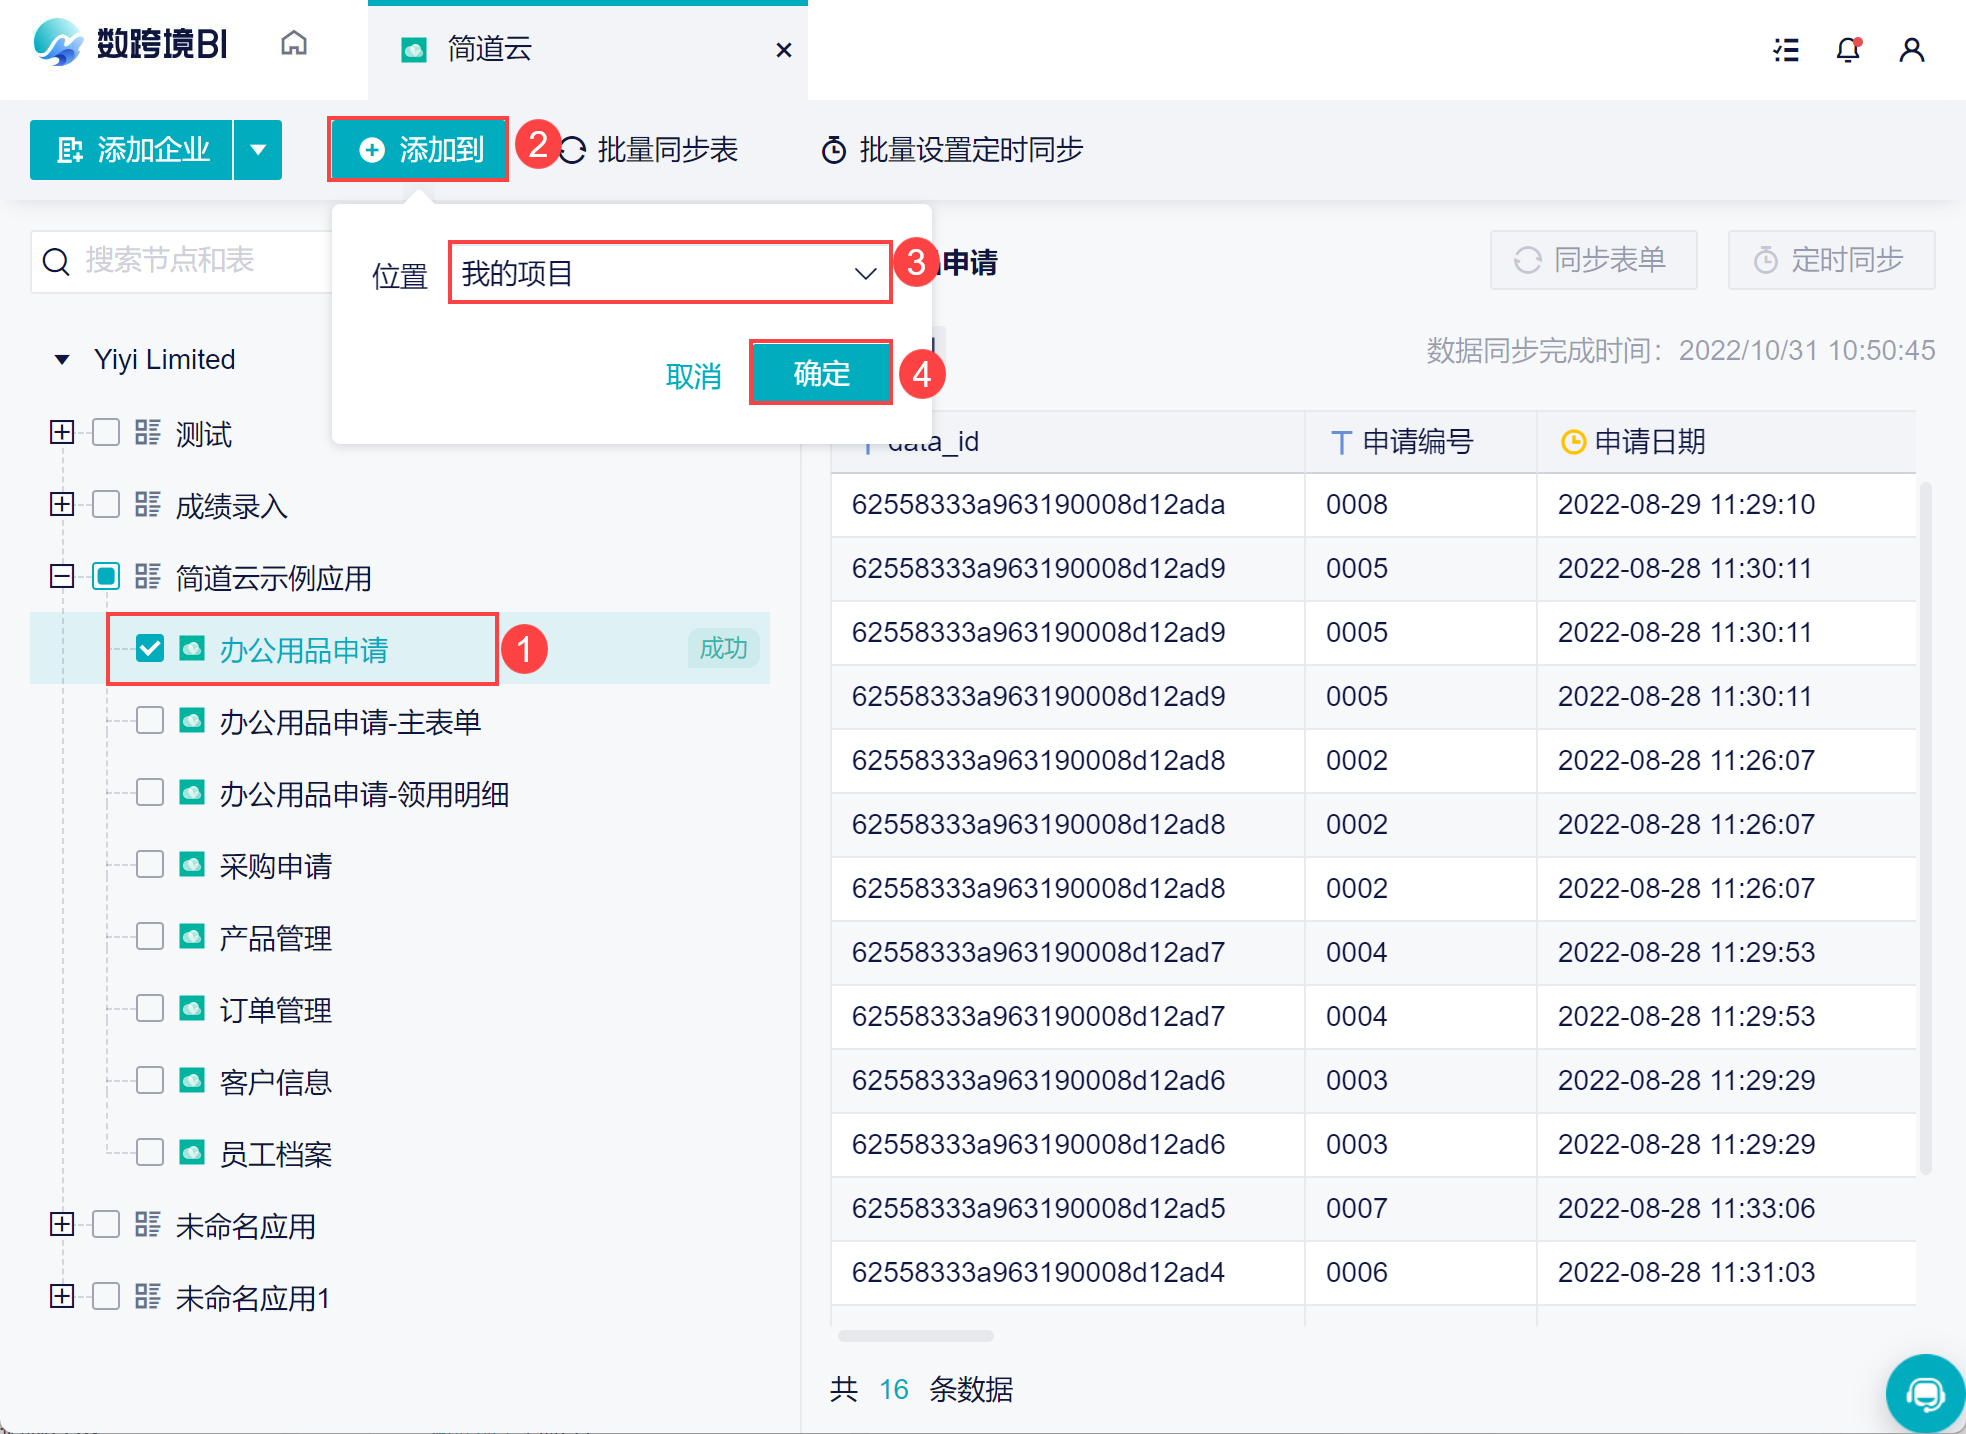Expand the 添加企业 dropdown arrow

pos(258,150)
